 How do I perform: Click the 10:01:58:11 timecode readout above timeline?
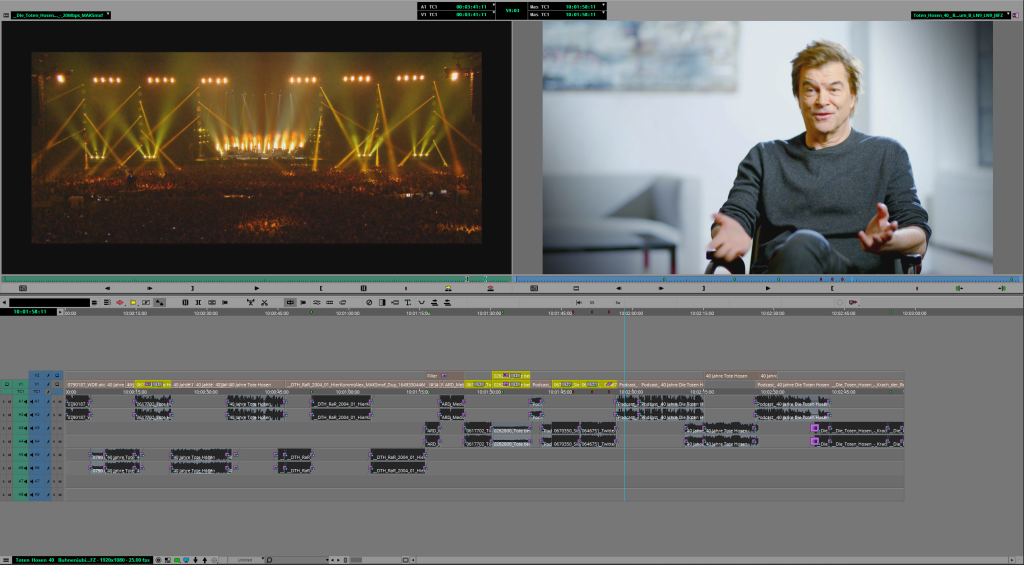31,312
